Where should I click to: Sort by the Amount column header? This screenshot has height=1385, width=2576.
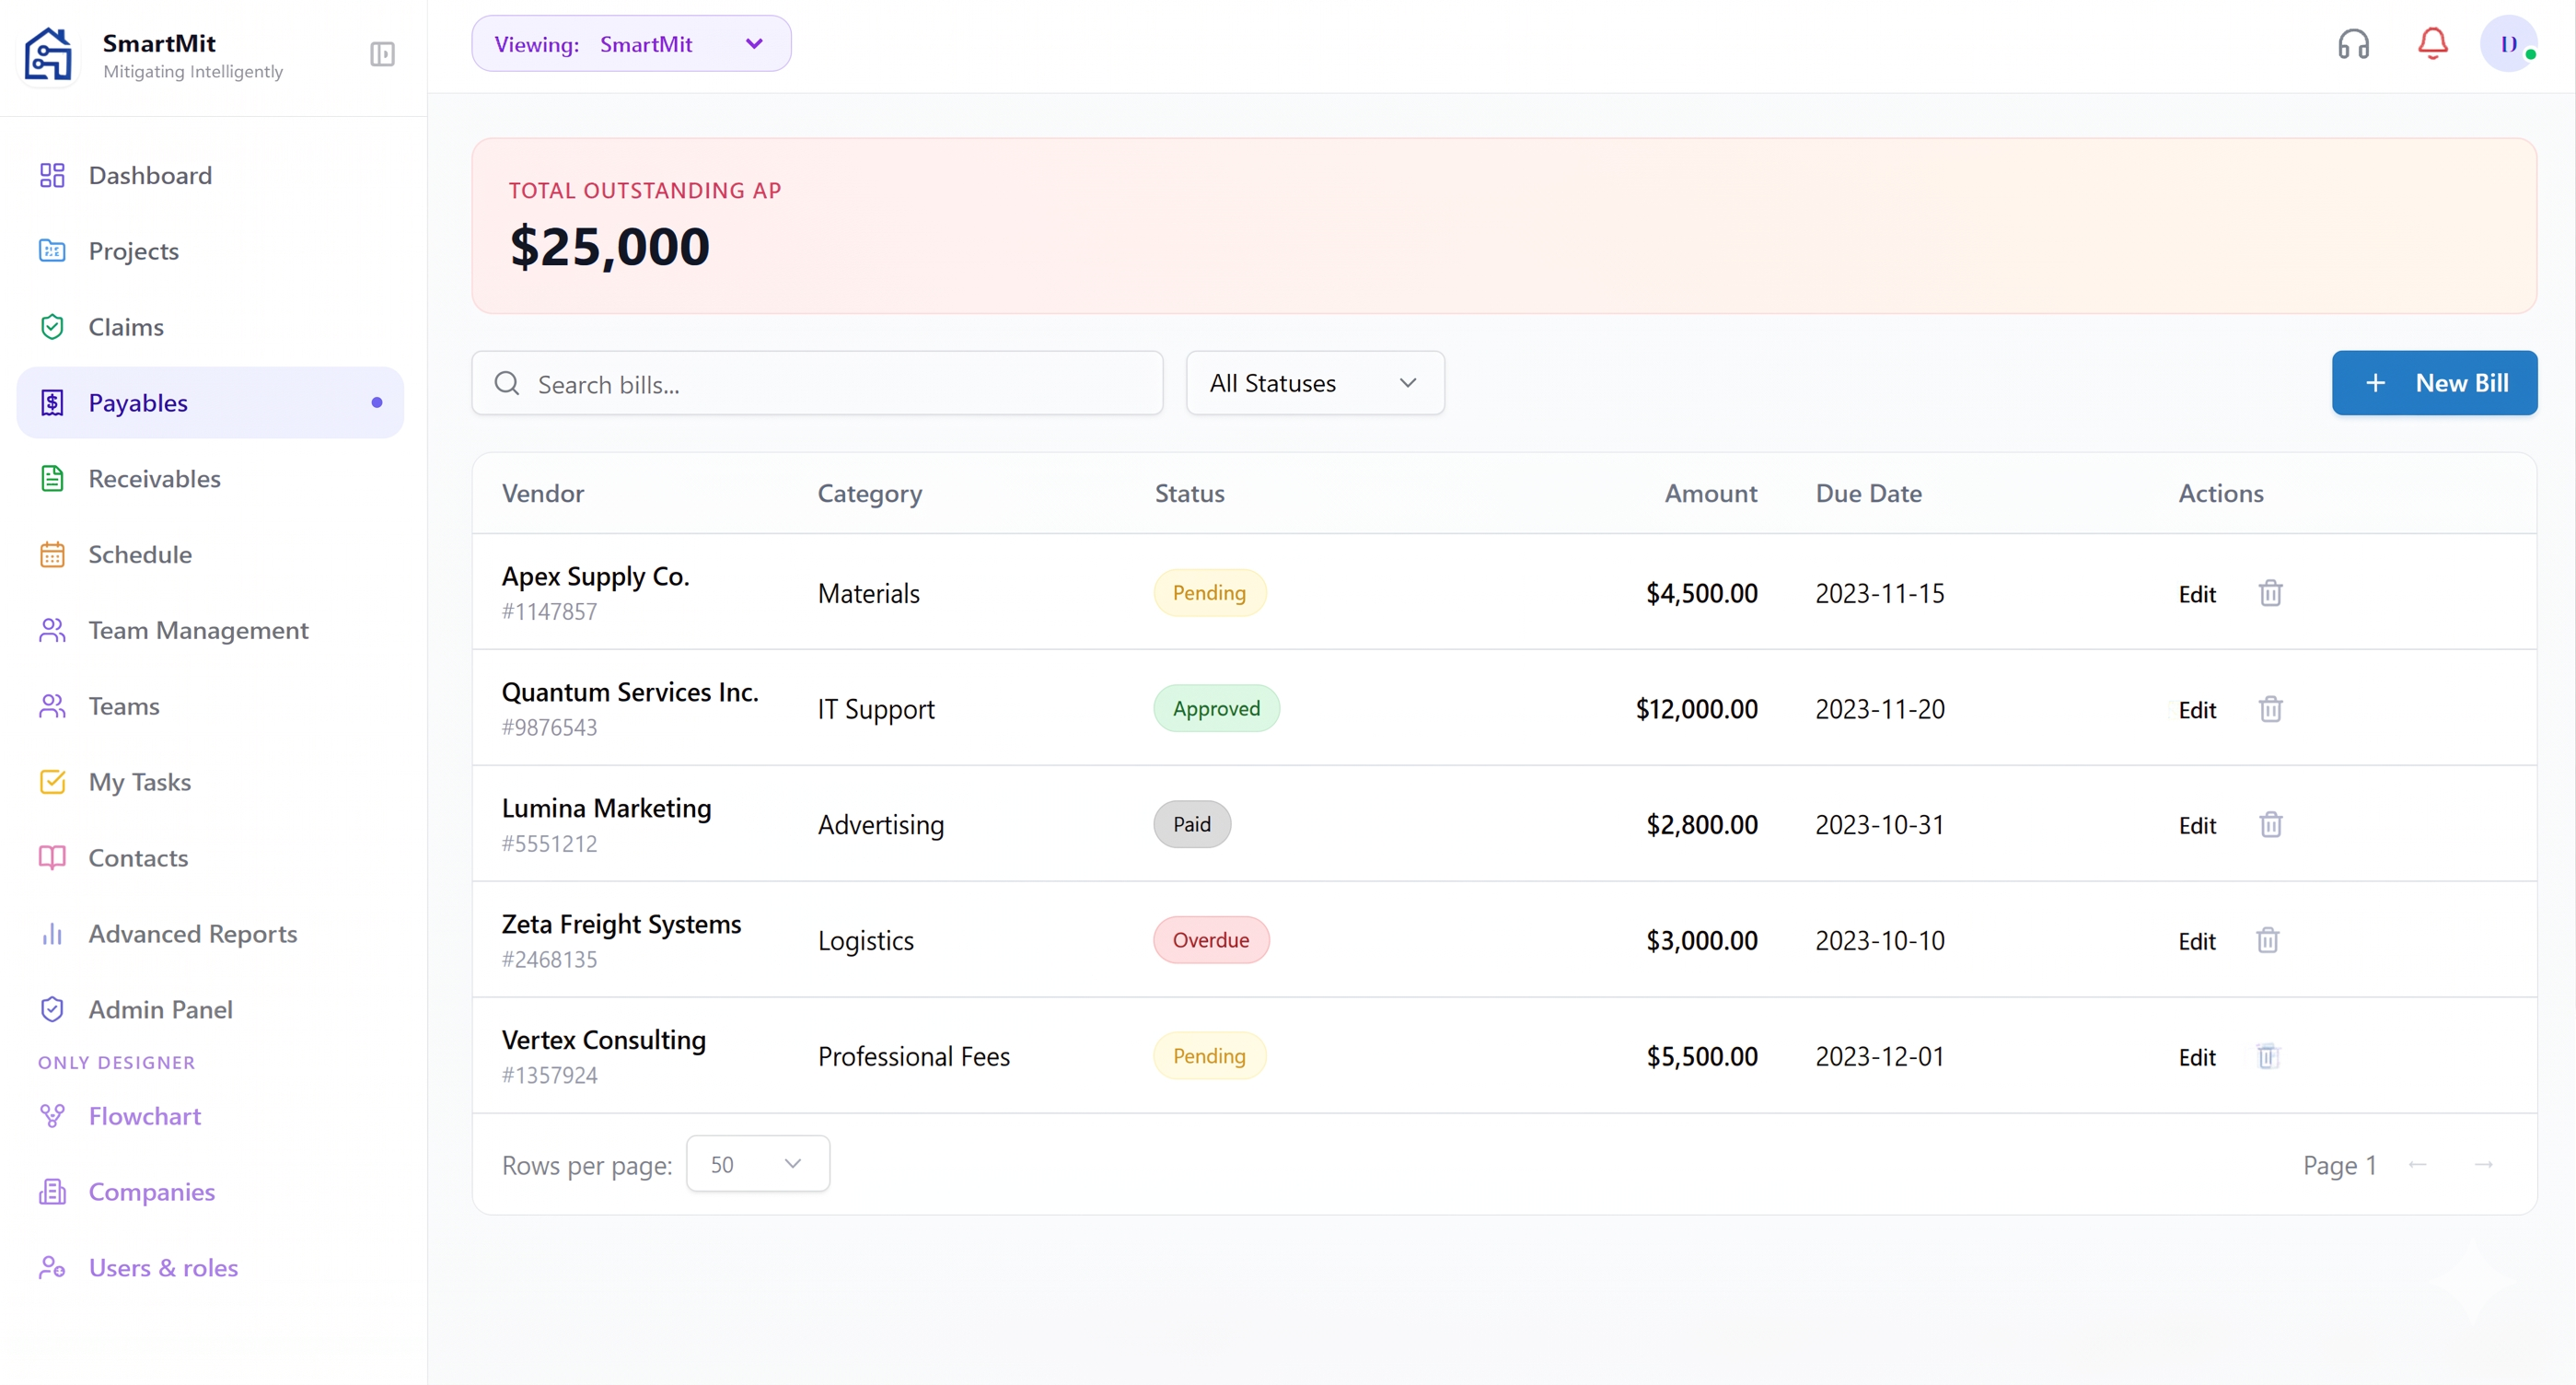click(x=1710, y=493)
